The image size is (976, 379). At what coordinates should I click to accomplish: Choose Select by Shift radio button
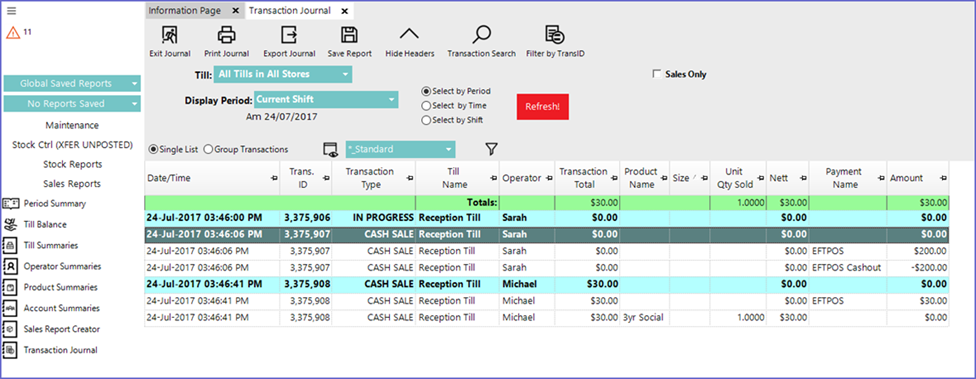coord(426,120)
